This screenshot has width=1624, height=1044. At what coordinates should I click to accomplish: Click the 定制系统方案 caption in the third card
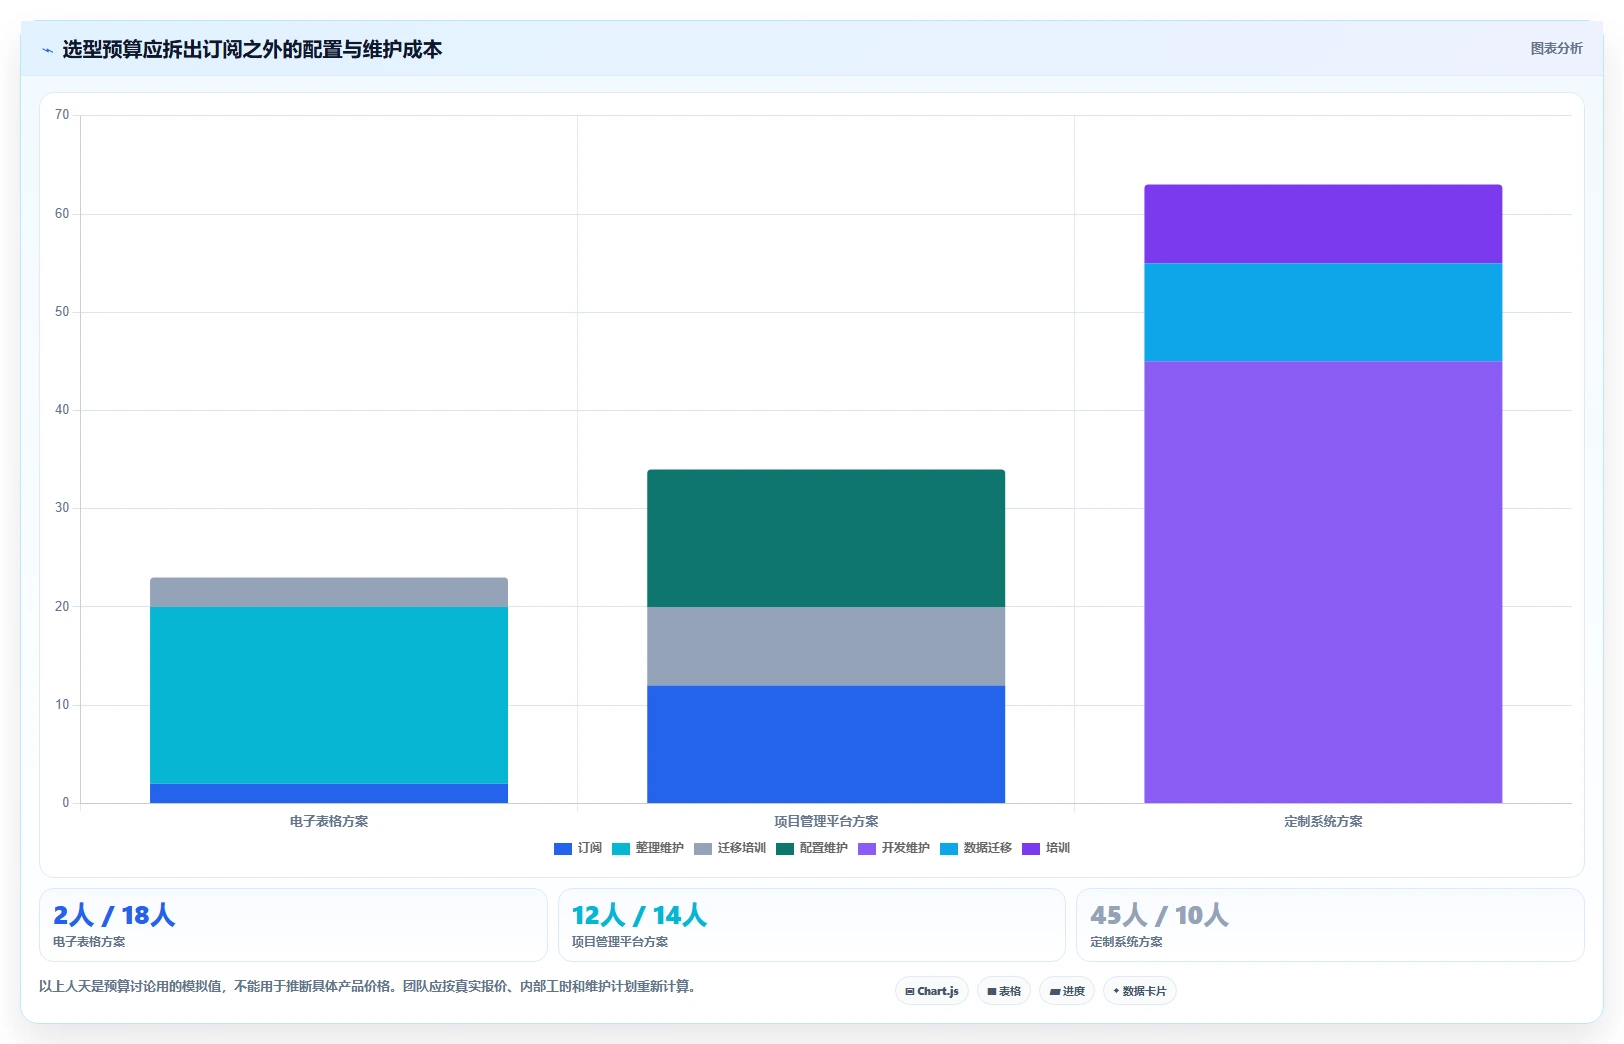(x=1126, y=942)
